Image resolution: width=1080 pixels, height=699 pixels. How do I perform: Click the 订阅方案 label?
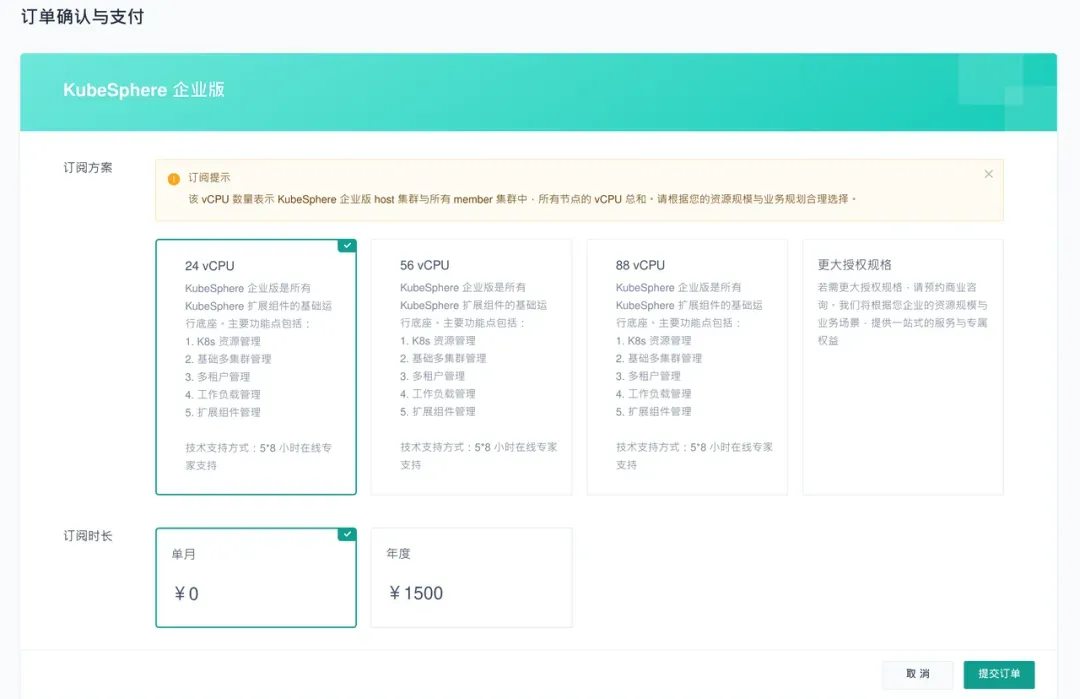[87, 167]
